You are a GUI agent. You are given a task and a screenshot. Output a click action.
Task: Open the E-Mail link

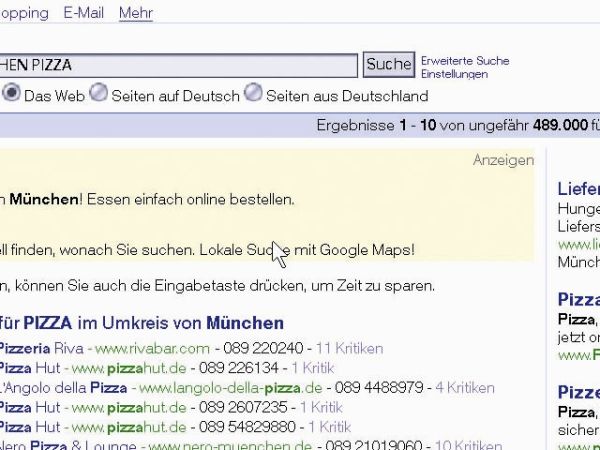click(x=83, y=13)
